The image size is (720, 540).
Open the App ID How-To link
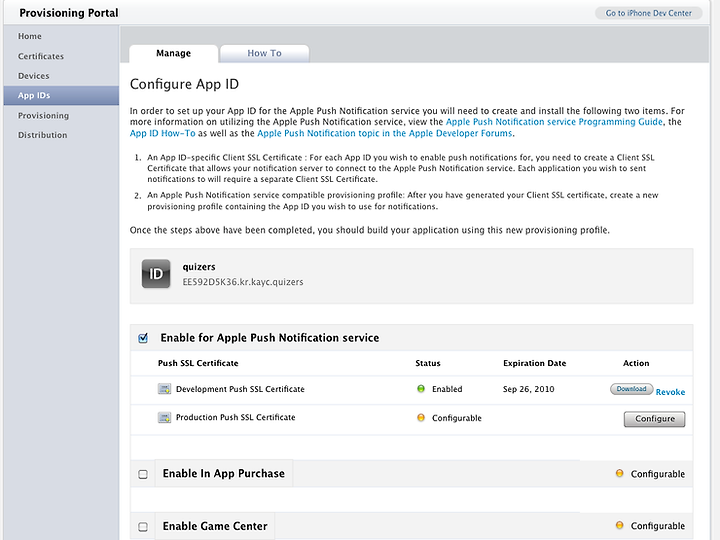pyautogui.click(x=163, y=133)
